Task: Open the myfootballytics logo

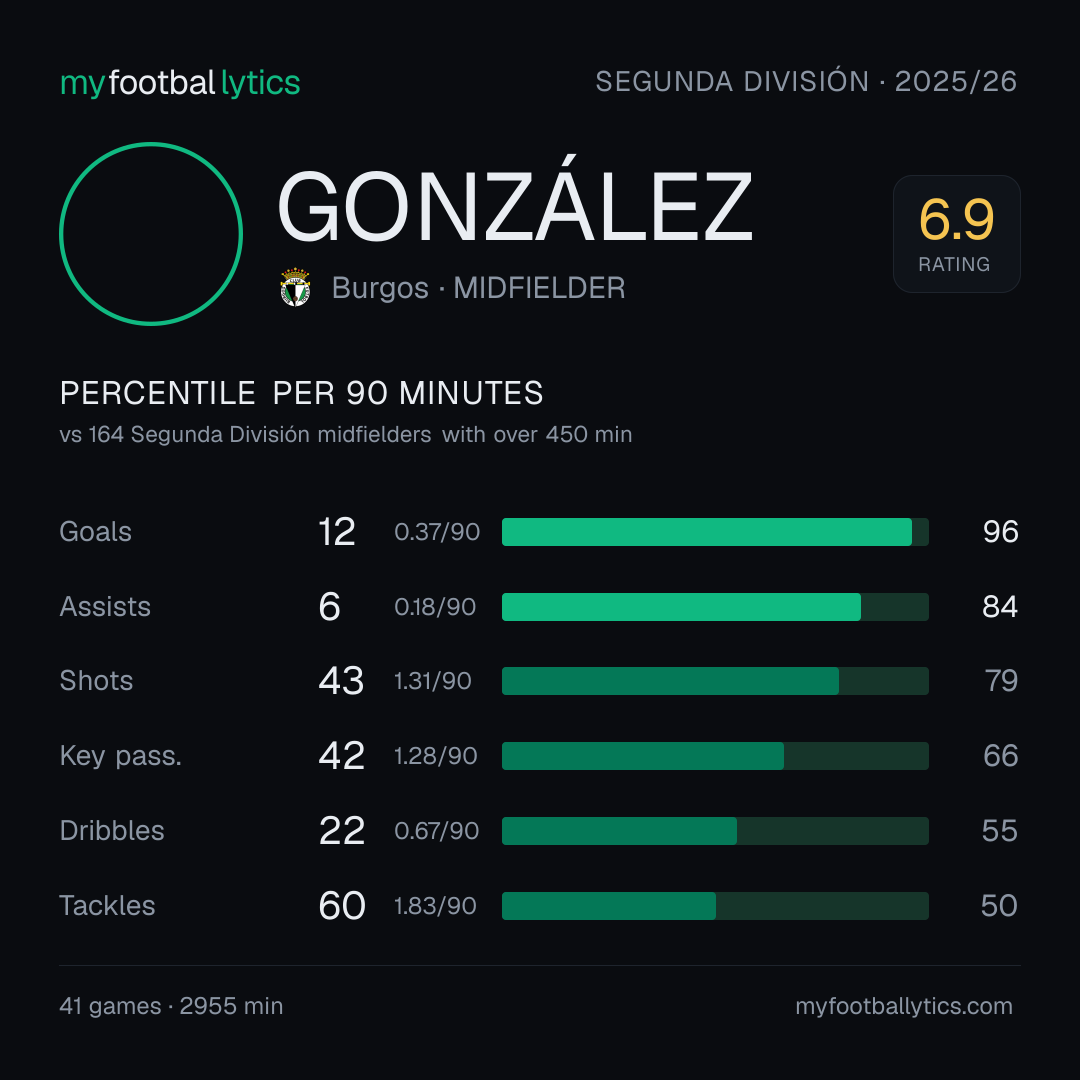Action: coord(180,83)
